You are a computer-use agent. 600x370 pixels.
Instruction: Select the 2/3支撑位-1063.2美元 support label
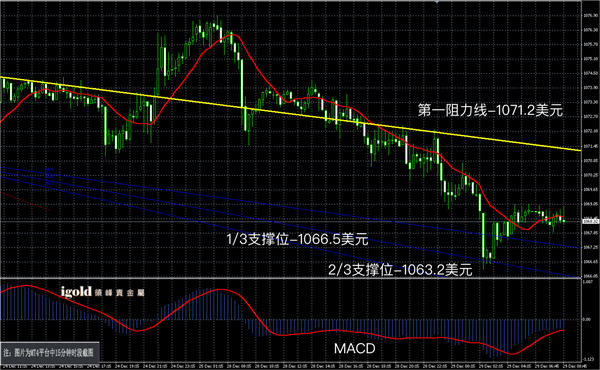[400, 270]
